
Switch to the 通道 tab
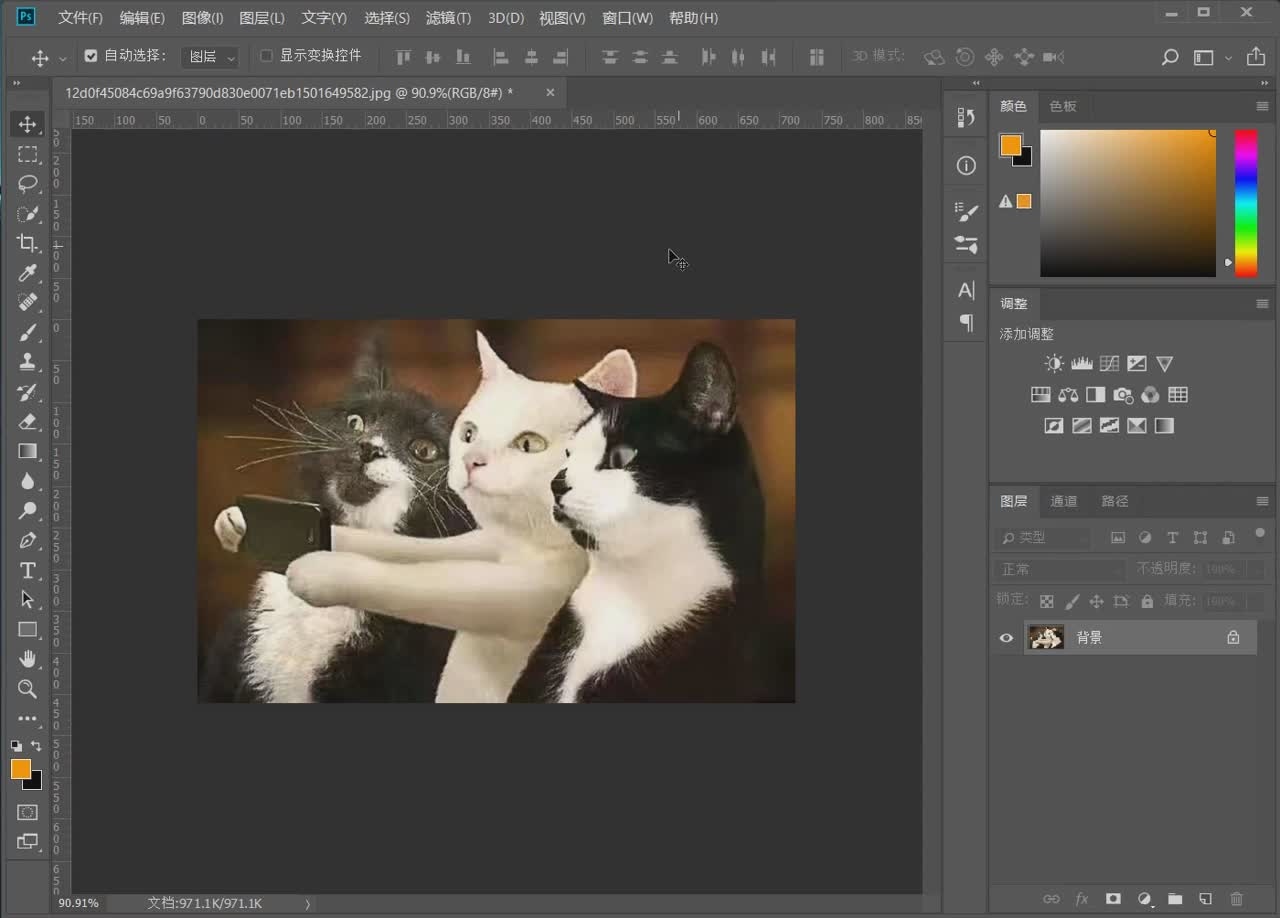pyautogui.click(x=1063, y=502)
